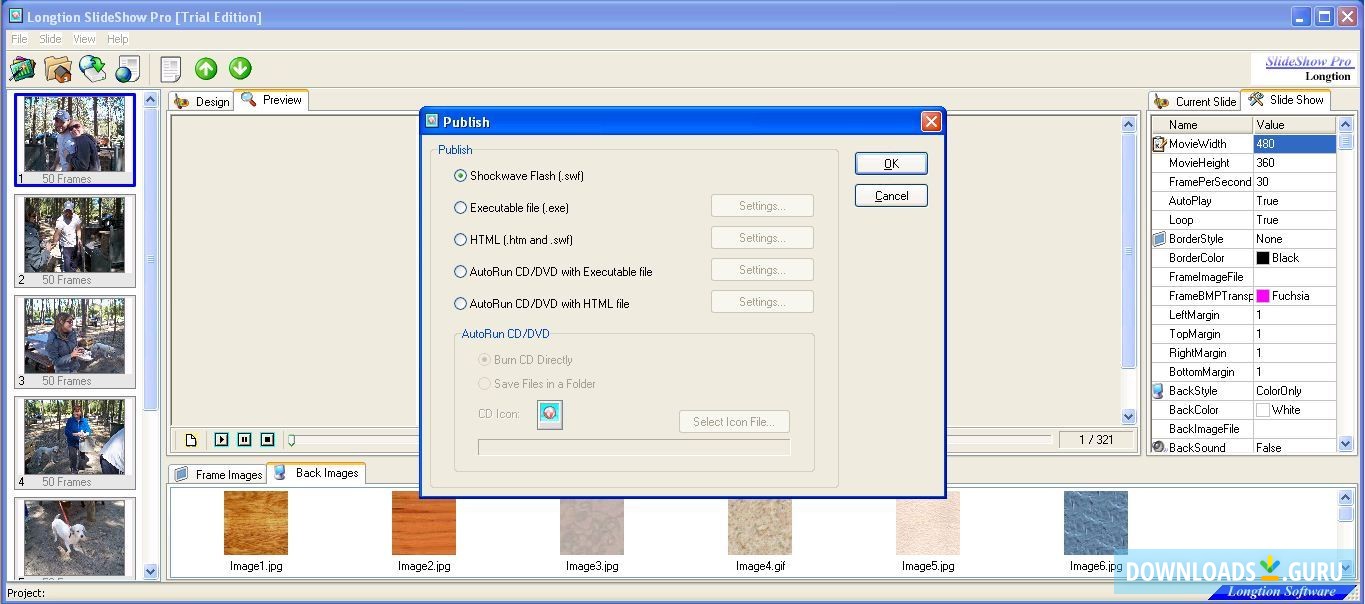This screenshot has width=1365, height=604.
Task: Open the Back Images tab
Action: point(316,473)
